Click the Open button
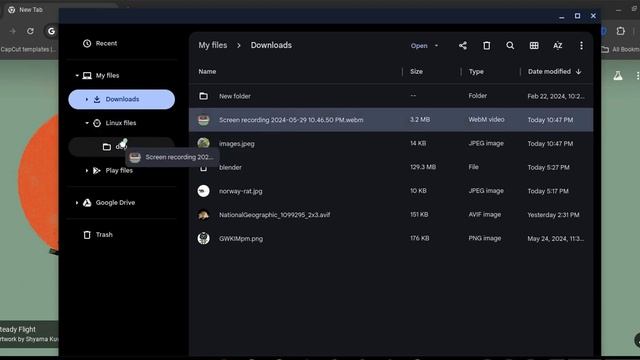This screenshot has height=360, width=640. click(x=419, y=46)
